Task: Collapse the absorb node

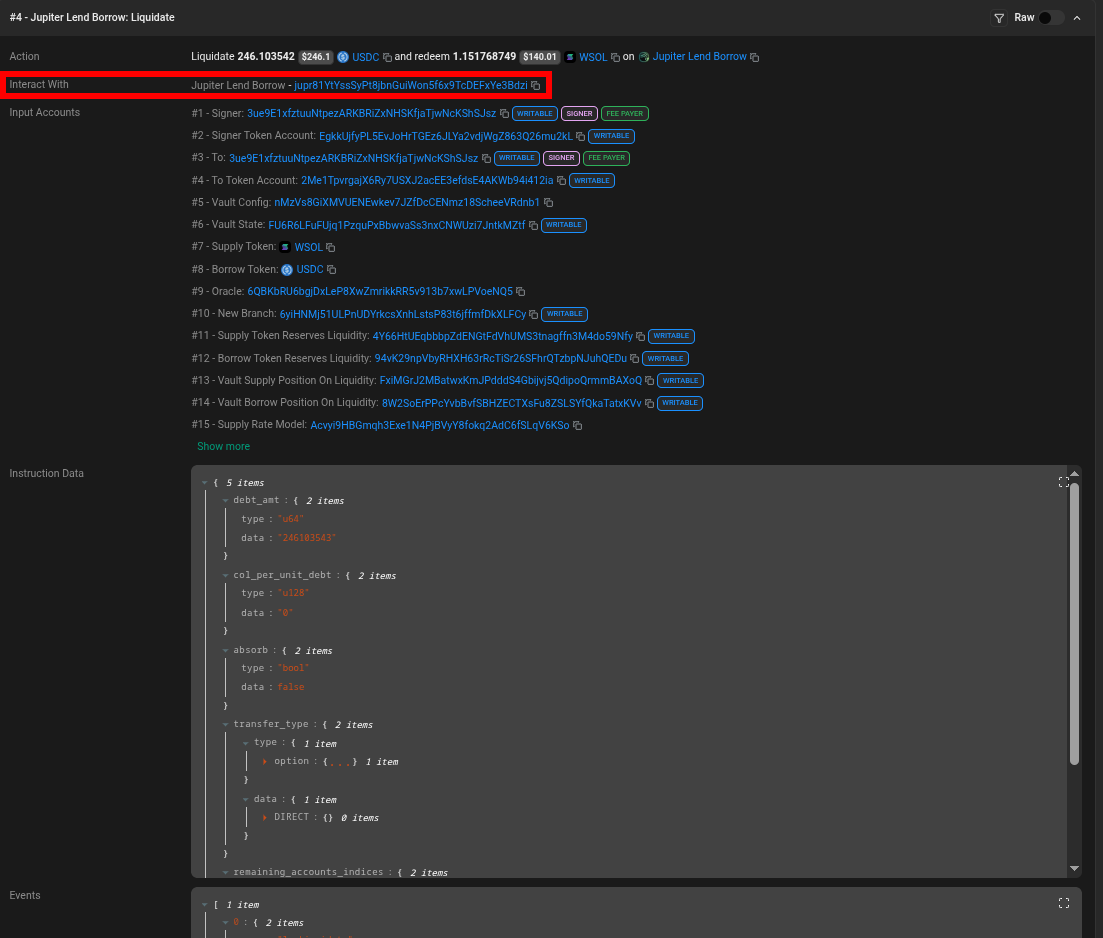Action: (225, 650)
